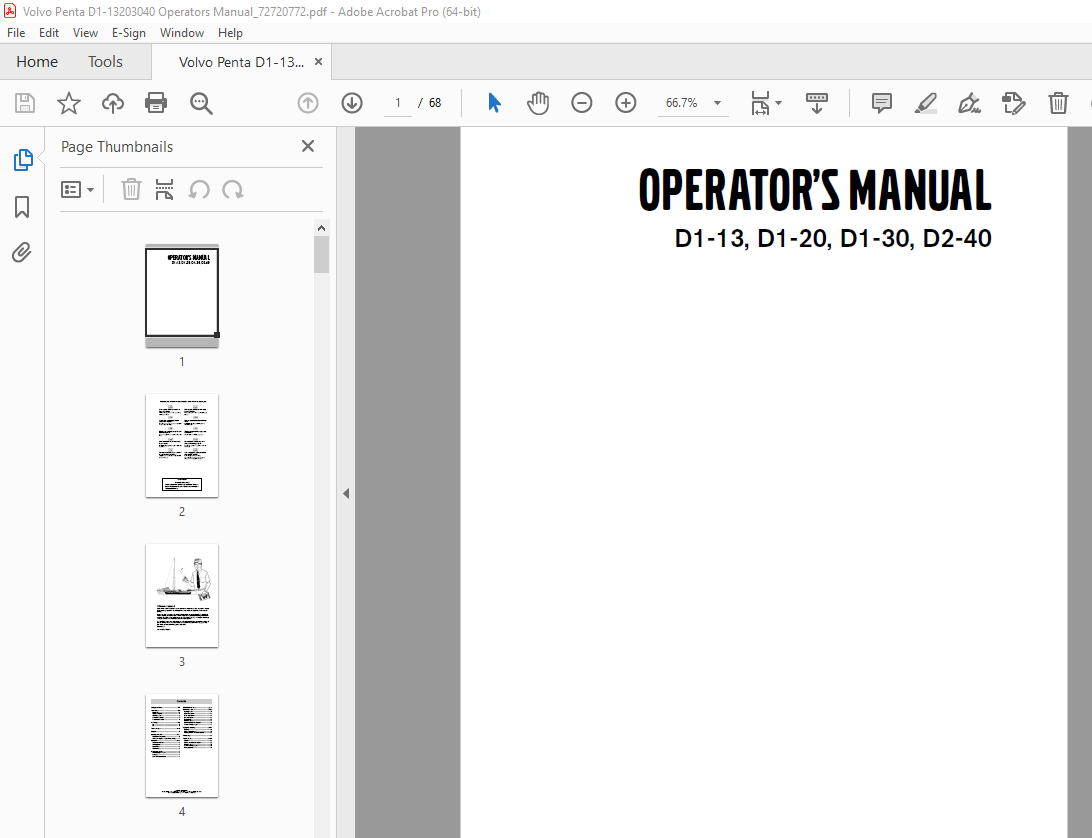This screenshot has height=838, width=1092.
Task: Zoom in with plus button
Action: (625, 103)
